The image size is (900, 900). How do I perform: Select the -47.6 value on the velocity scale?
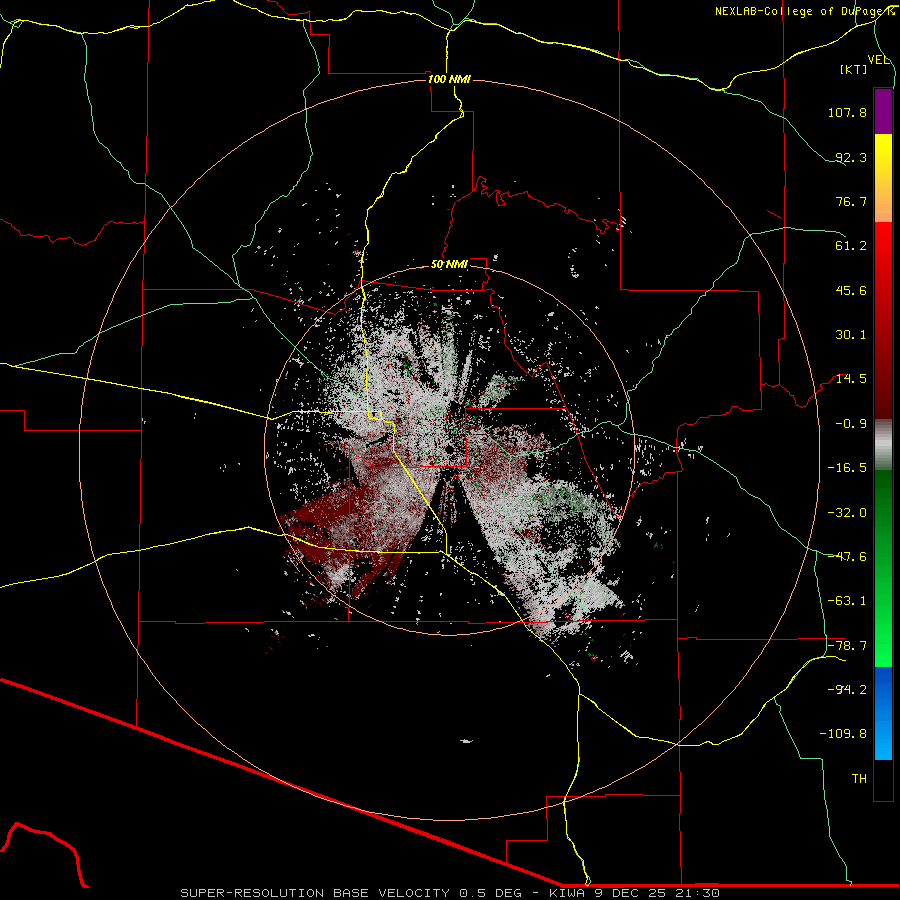click(x=847, y=557)
